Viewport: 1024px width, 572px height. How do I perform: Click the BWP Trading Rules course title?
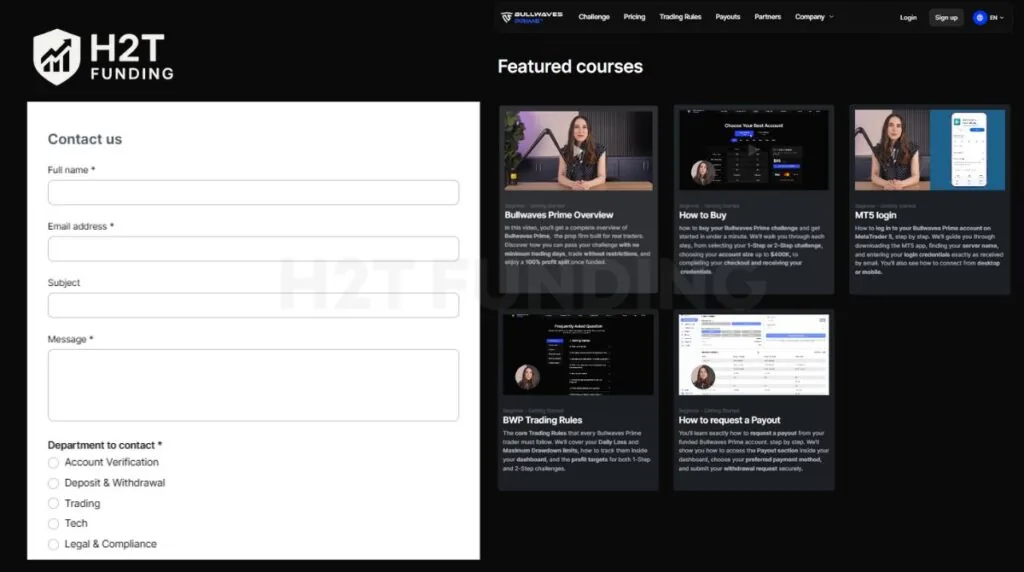542,420
